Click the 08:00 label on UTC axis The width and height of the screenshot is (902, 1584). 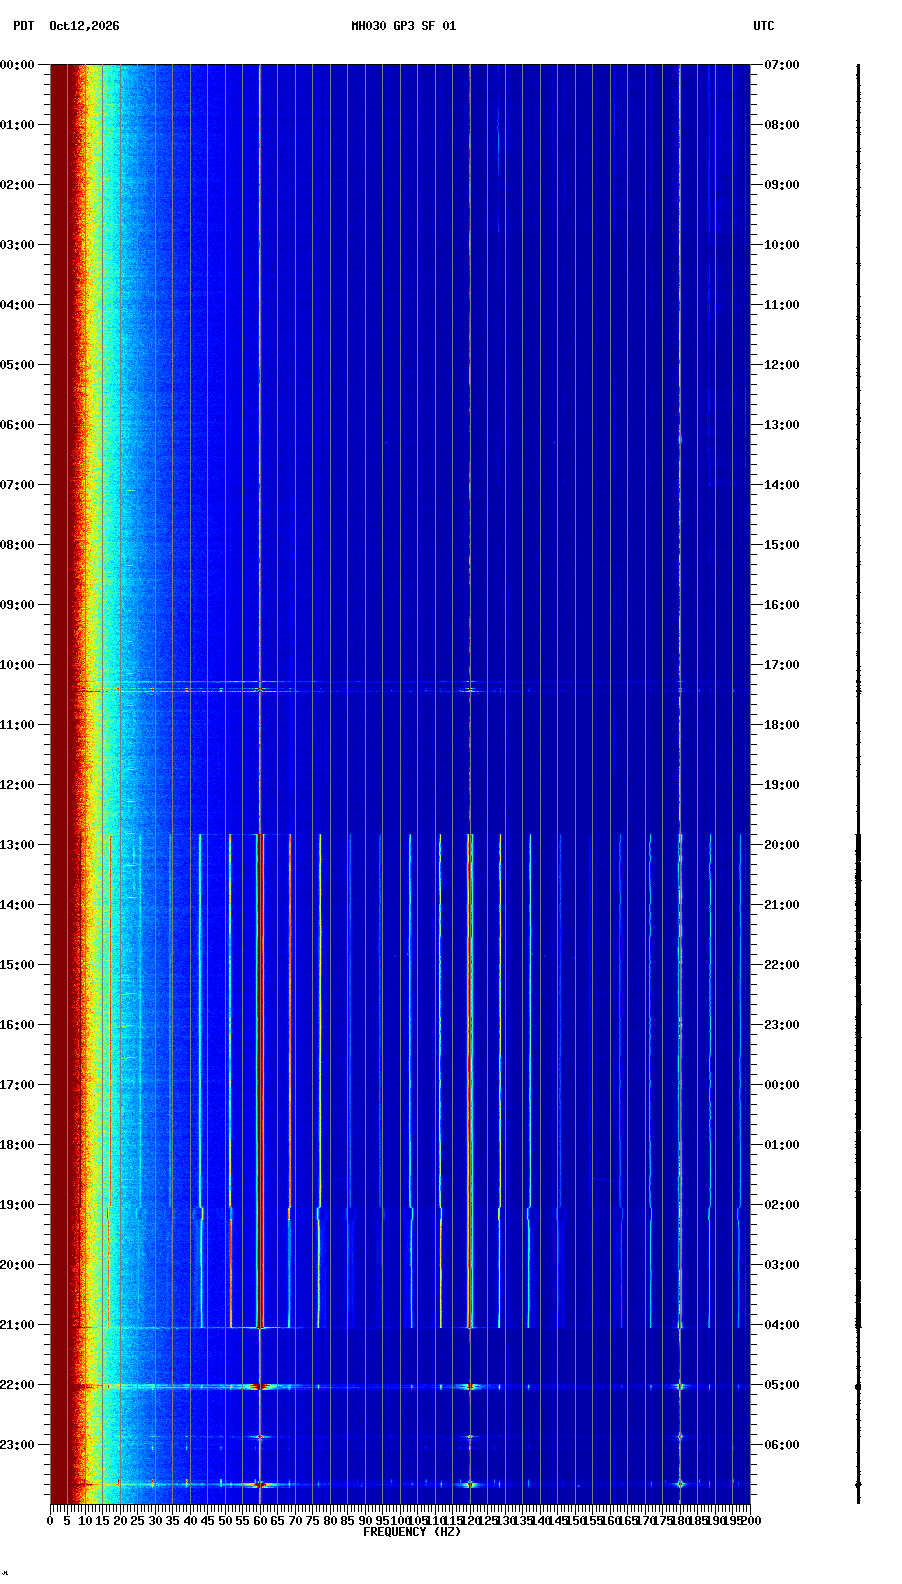click(x=781, y=125)
